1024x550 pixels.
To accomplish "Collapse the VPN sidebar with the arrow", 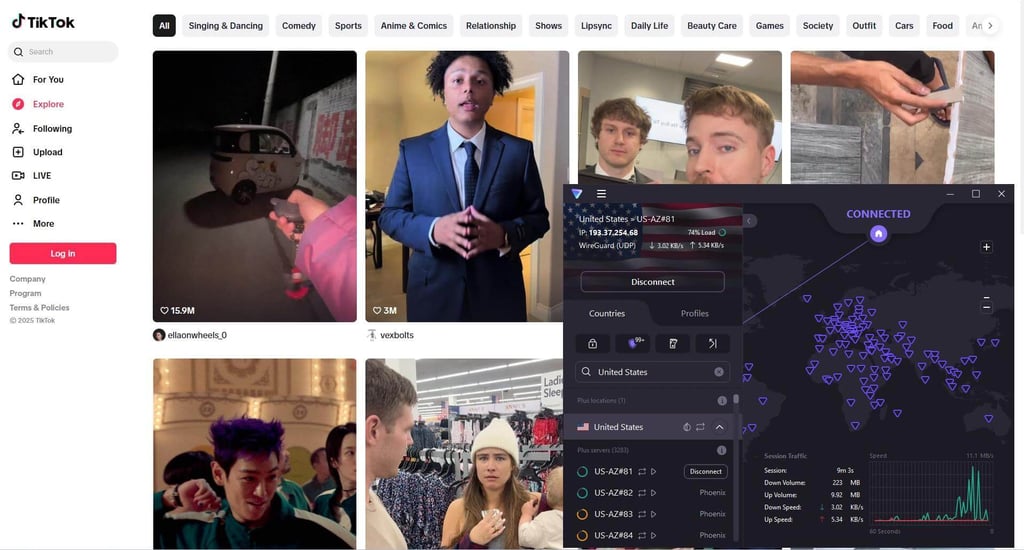I will click(x=749, y=221).
